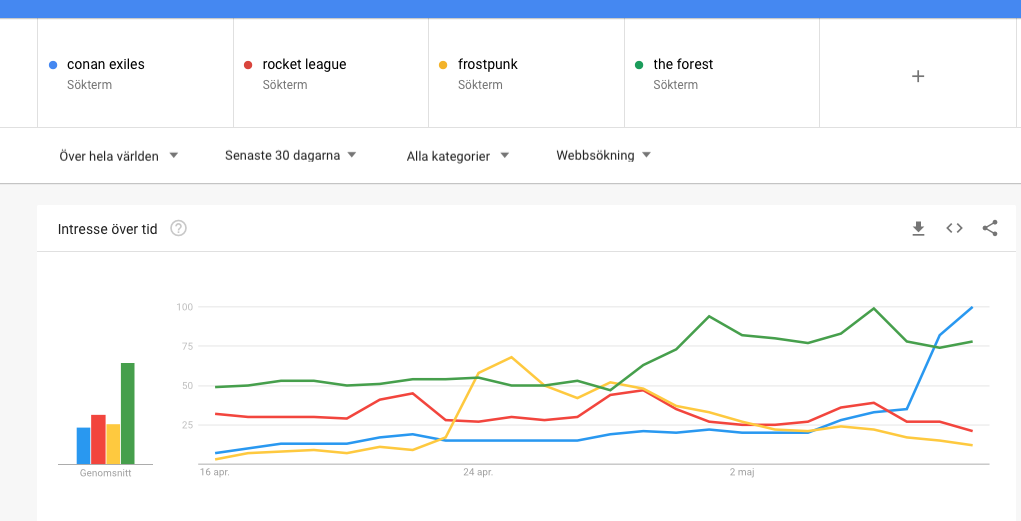This screenshot has height=521, width=1021.
Task: Click the 24 apr. axis label
Action: [x=478, y=472]
